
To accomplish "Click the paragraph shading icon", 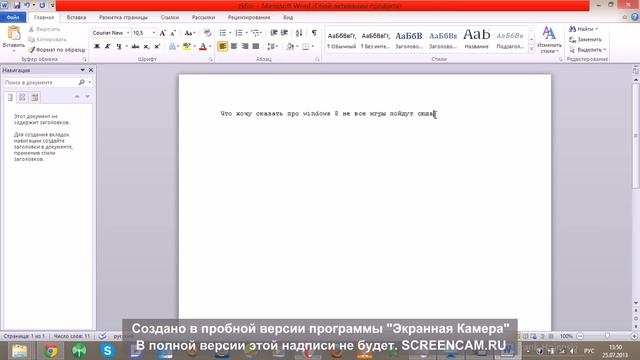I will (290, 47).
